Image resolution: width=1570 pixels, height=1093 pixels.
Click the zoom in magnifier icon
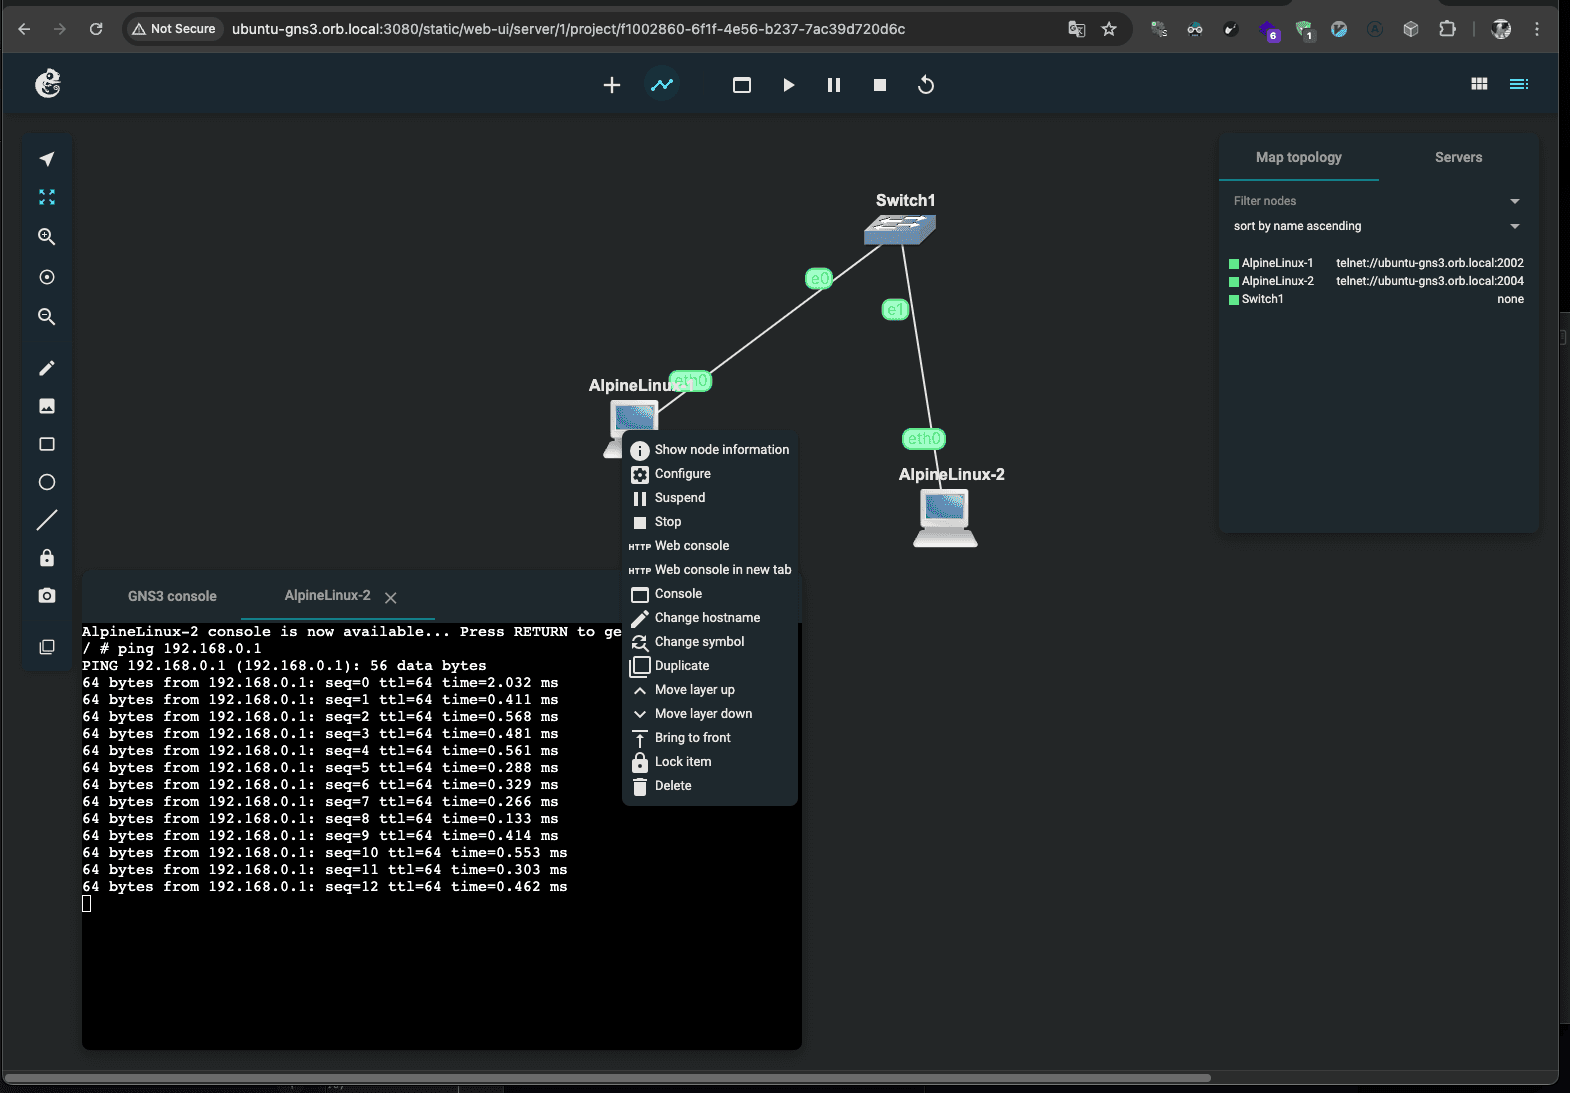(47, 237)
